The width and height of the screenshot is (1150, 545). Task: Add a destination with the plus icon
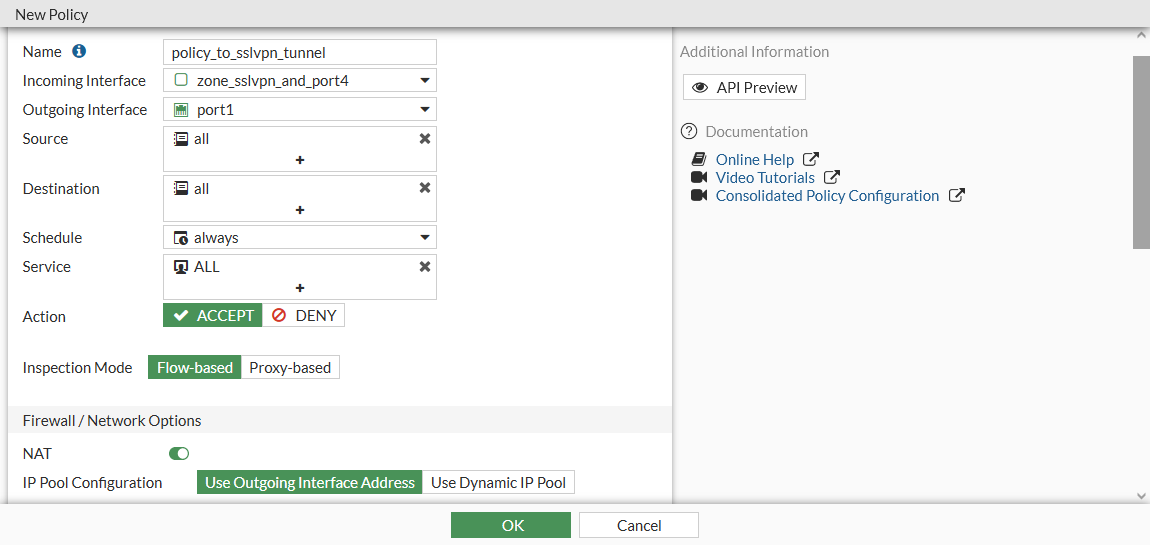tap(300, 210)
